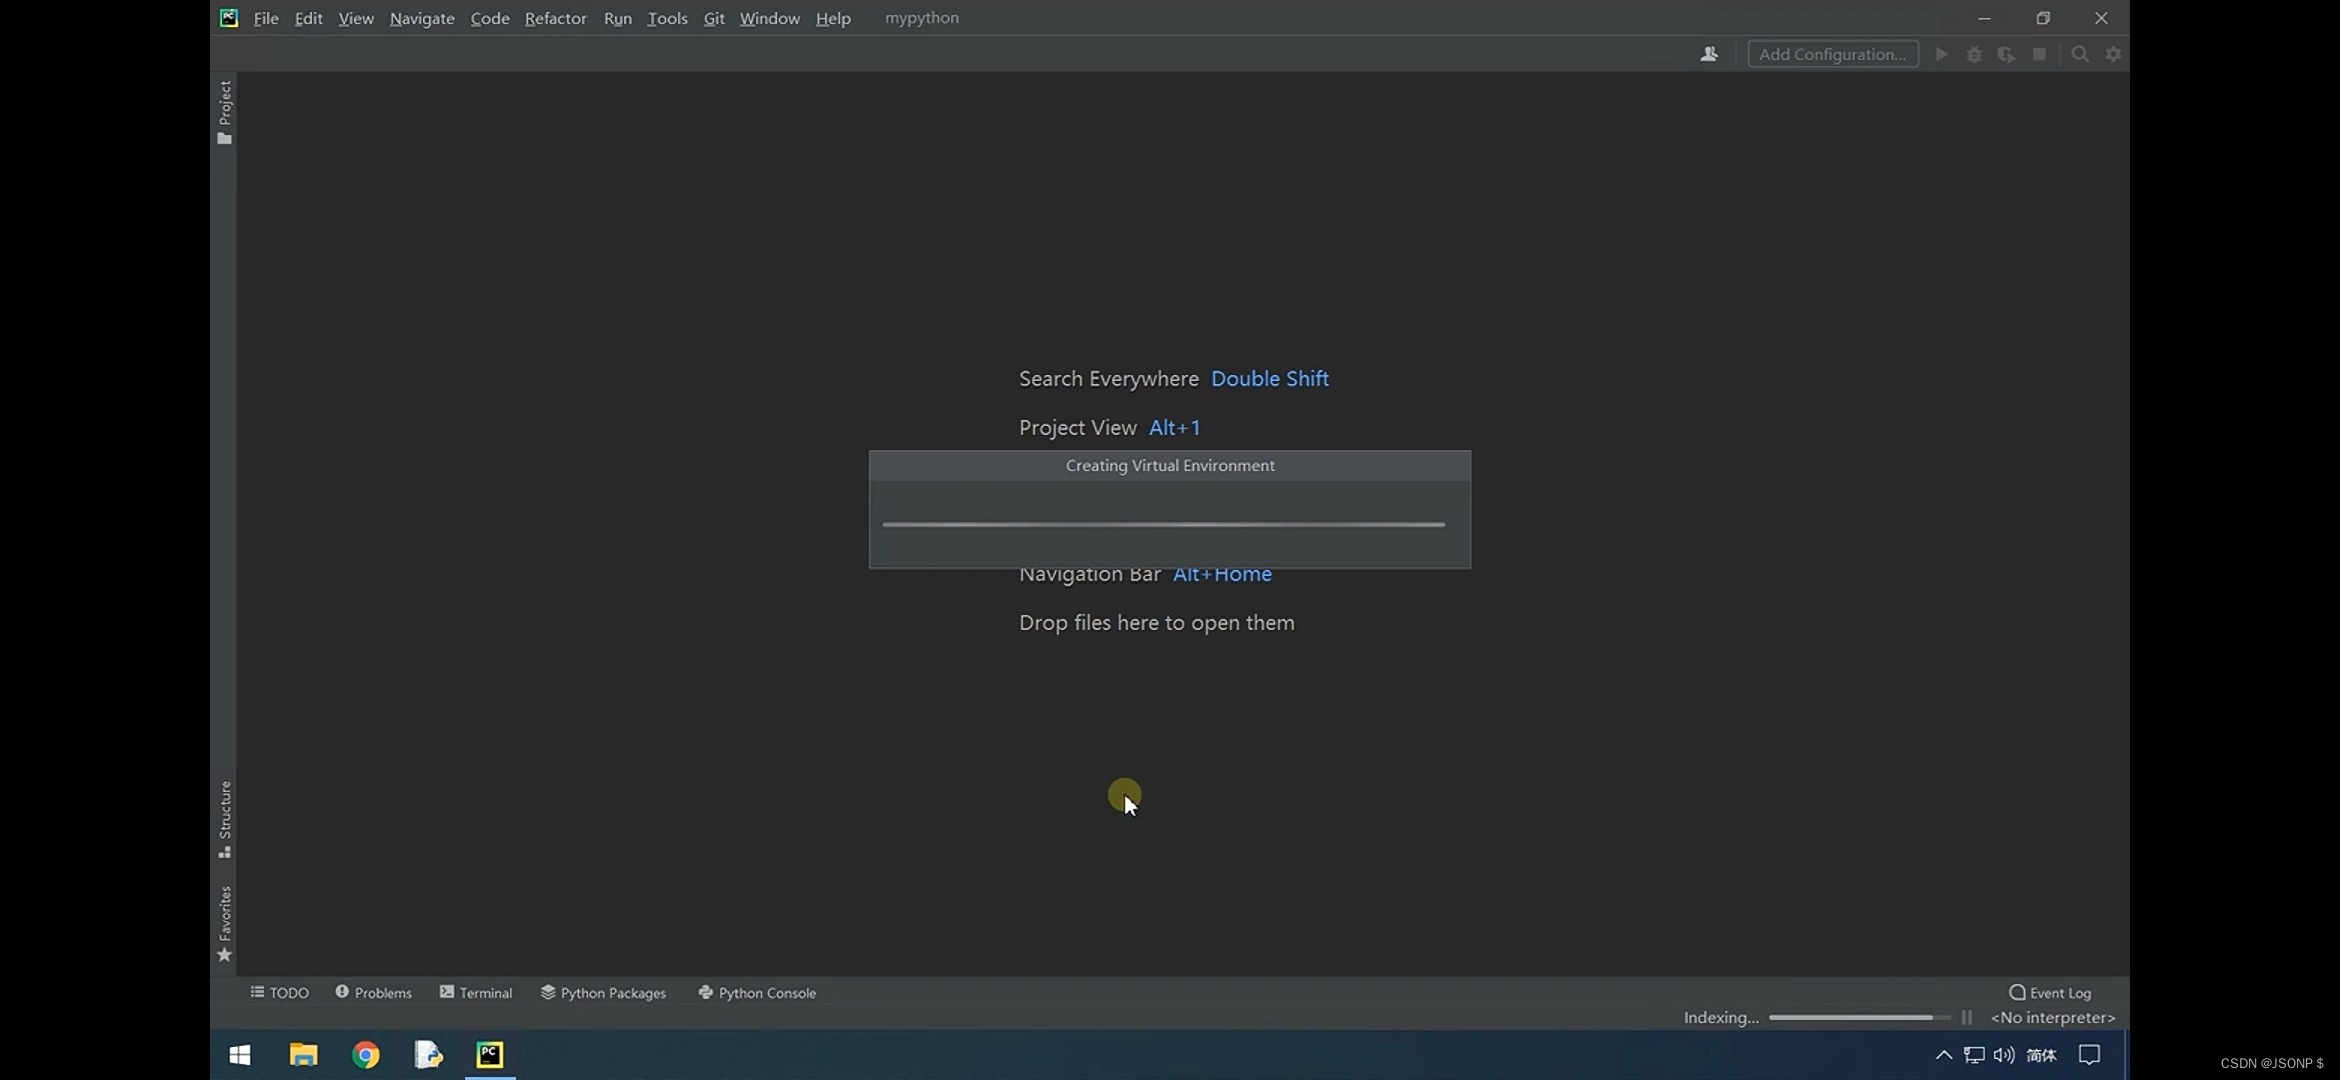Open the Window menu
2340x1080 pixels.
pos(769,18)
